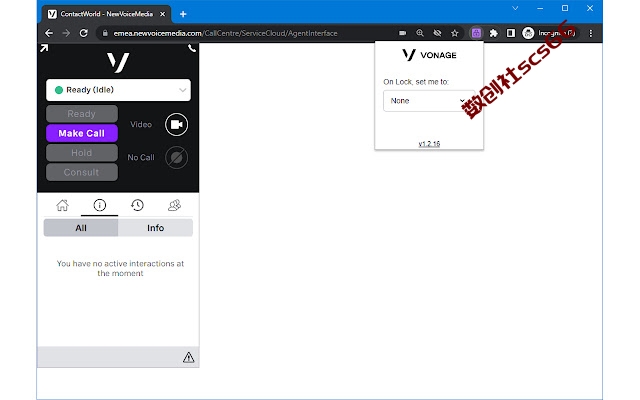Click the Vonage logo in the extension popup
The image size is (640, 400).
click(x=429, y=55)
